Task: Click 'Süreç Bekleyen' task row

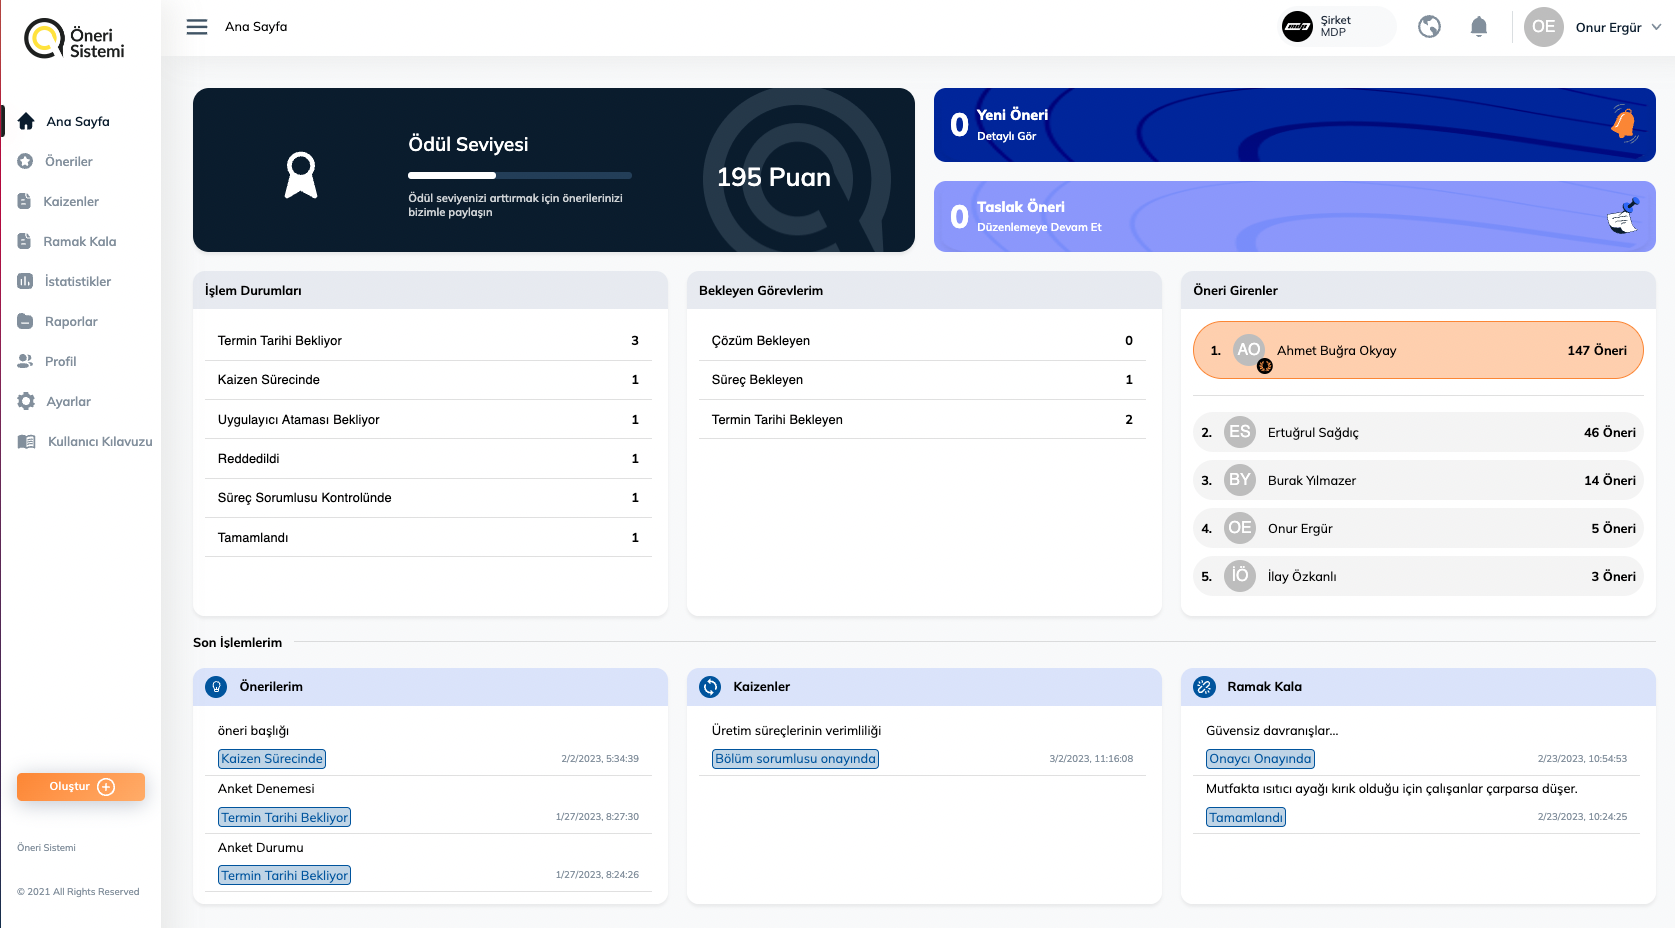Action: point(922,380)
